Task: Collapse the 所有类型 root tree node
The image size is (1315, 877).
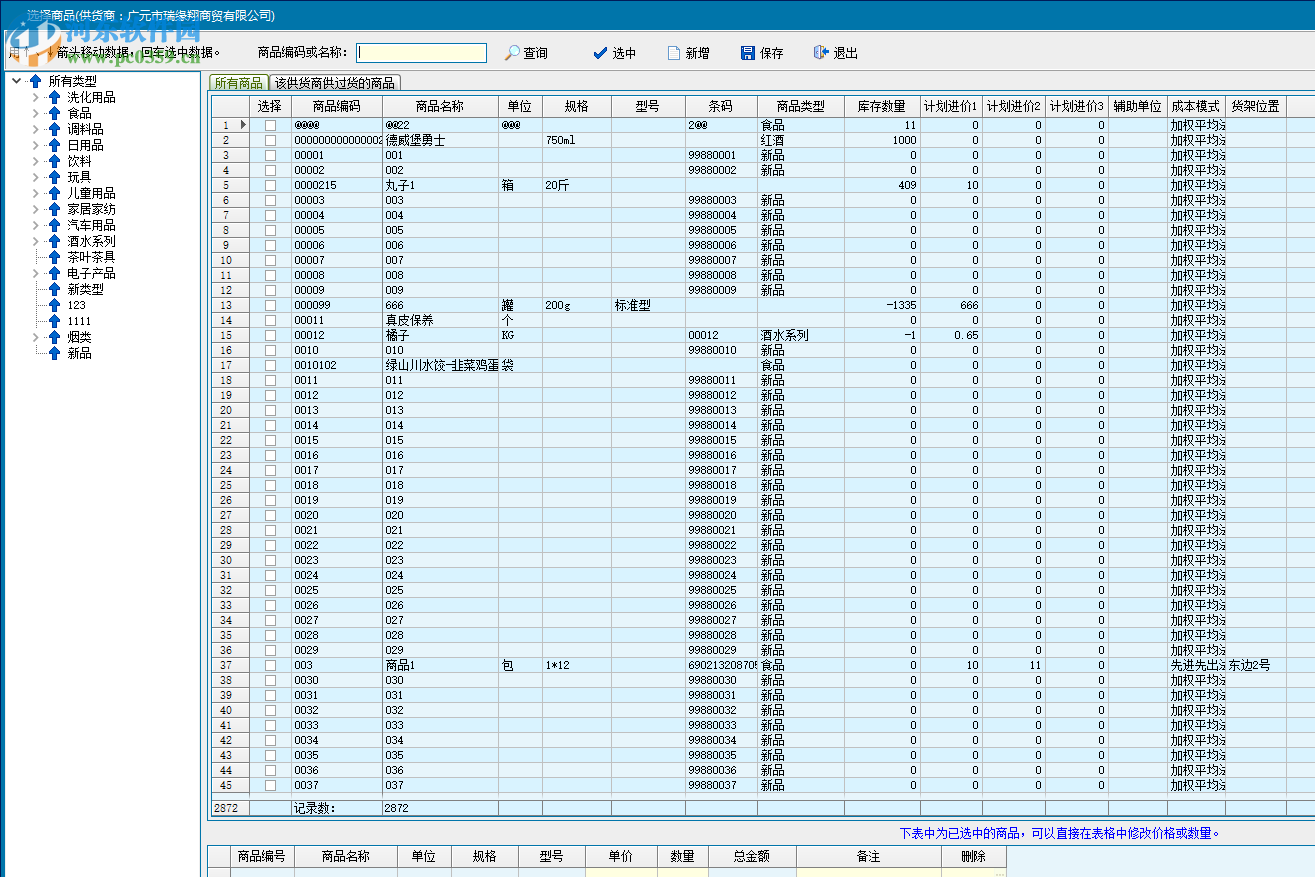Action: click(x=17, y=81)
